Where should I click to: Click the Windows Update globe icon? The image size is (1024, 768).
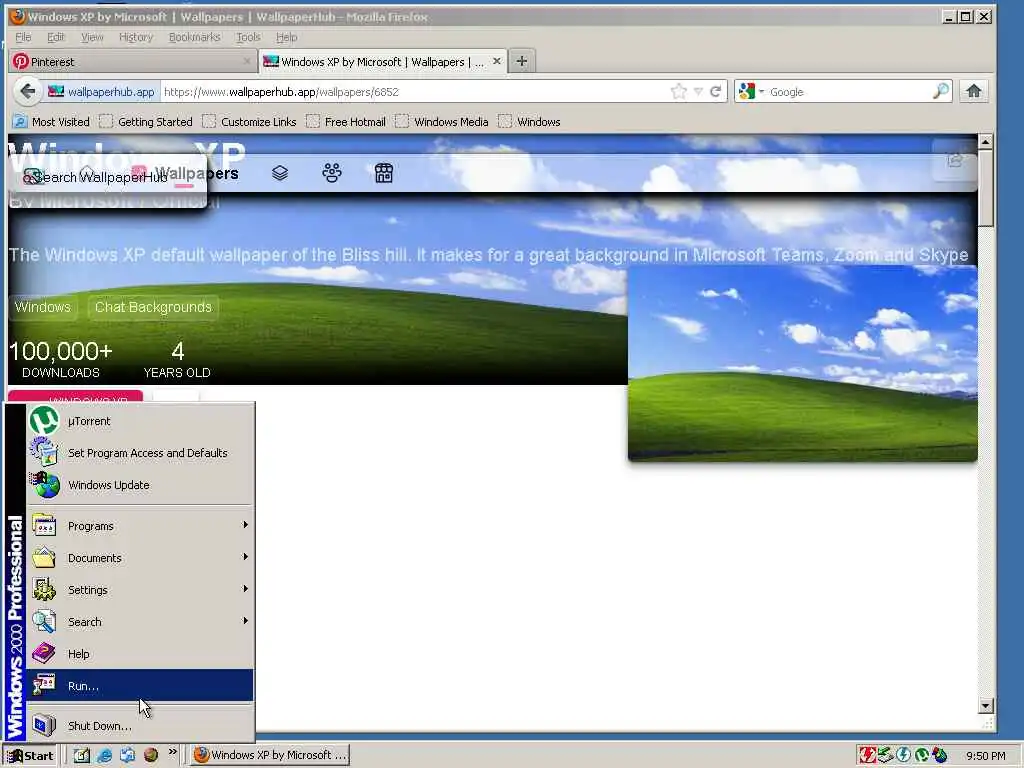pyautogui.click(x=44, y=485)
